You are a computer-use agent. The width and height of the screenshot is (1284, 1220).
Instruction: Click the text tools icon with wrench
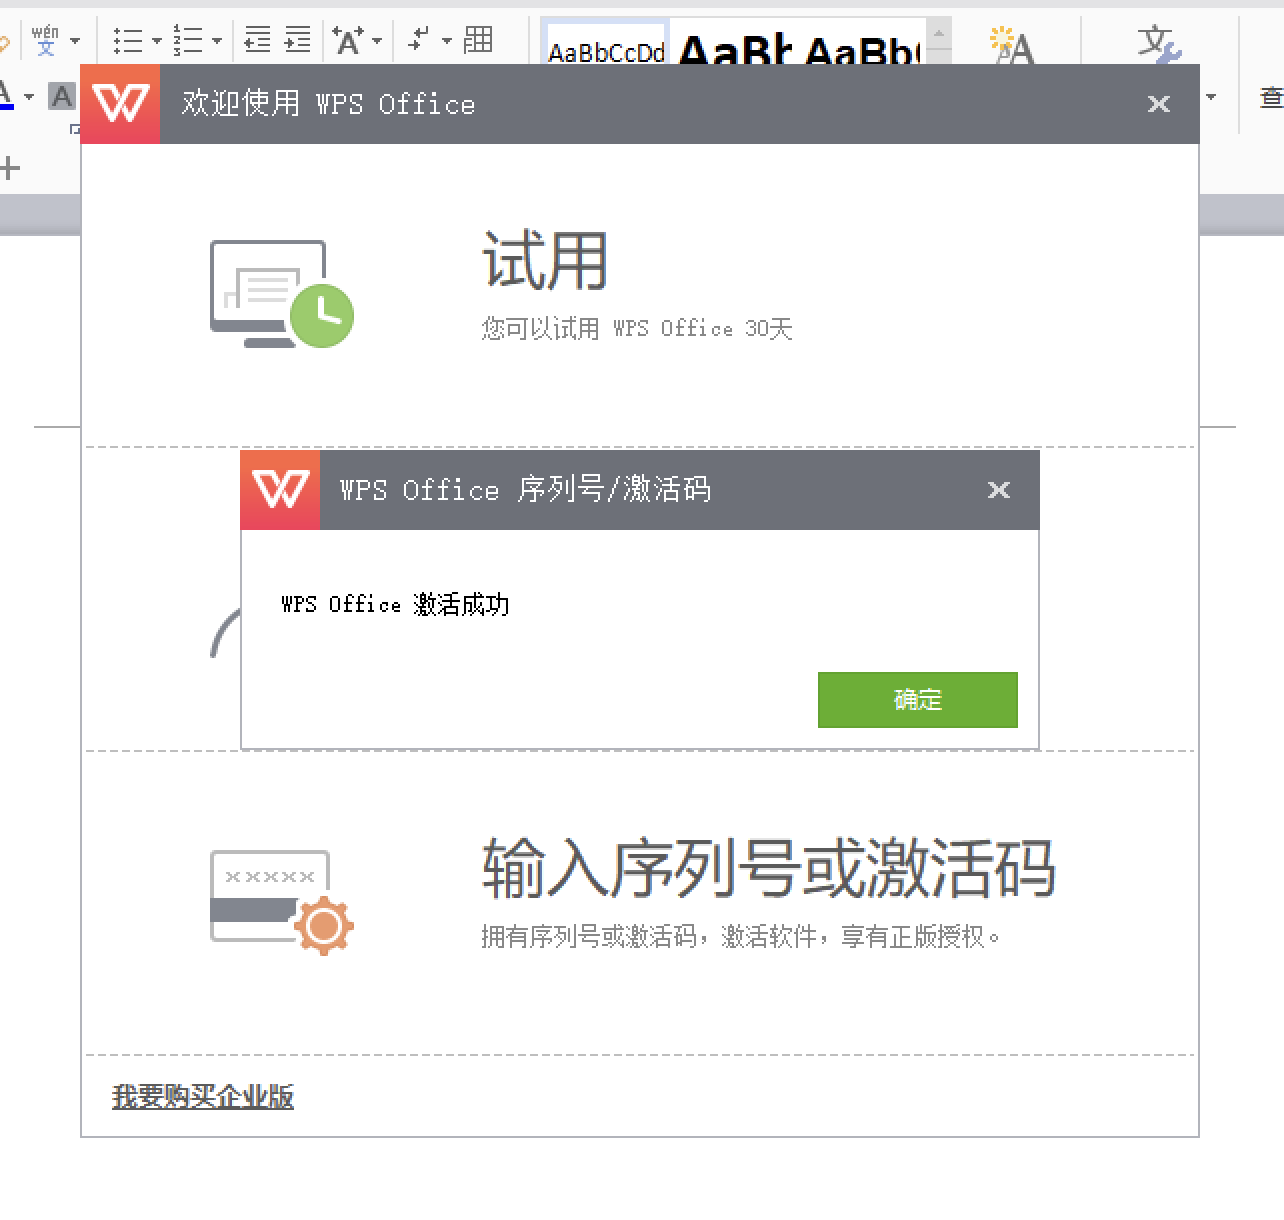click(x=1158, y=44)
